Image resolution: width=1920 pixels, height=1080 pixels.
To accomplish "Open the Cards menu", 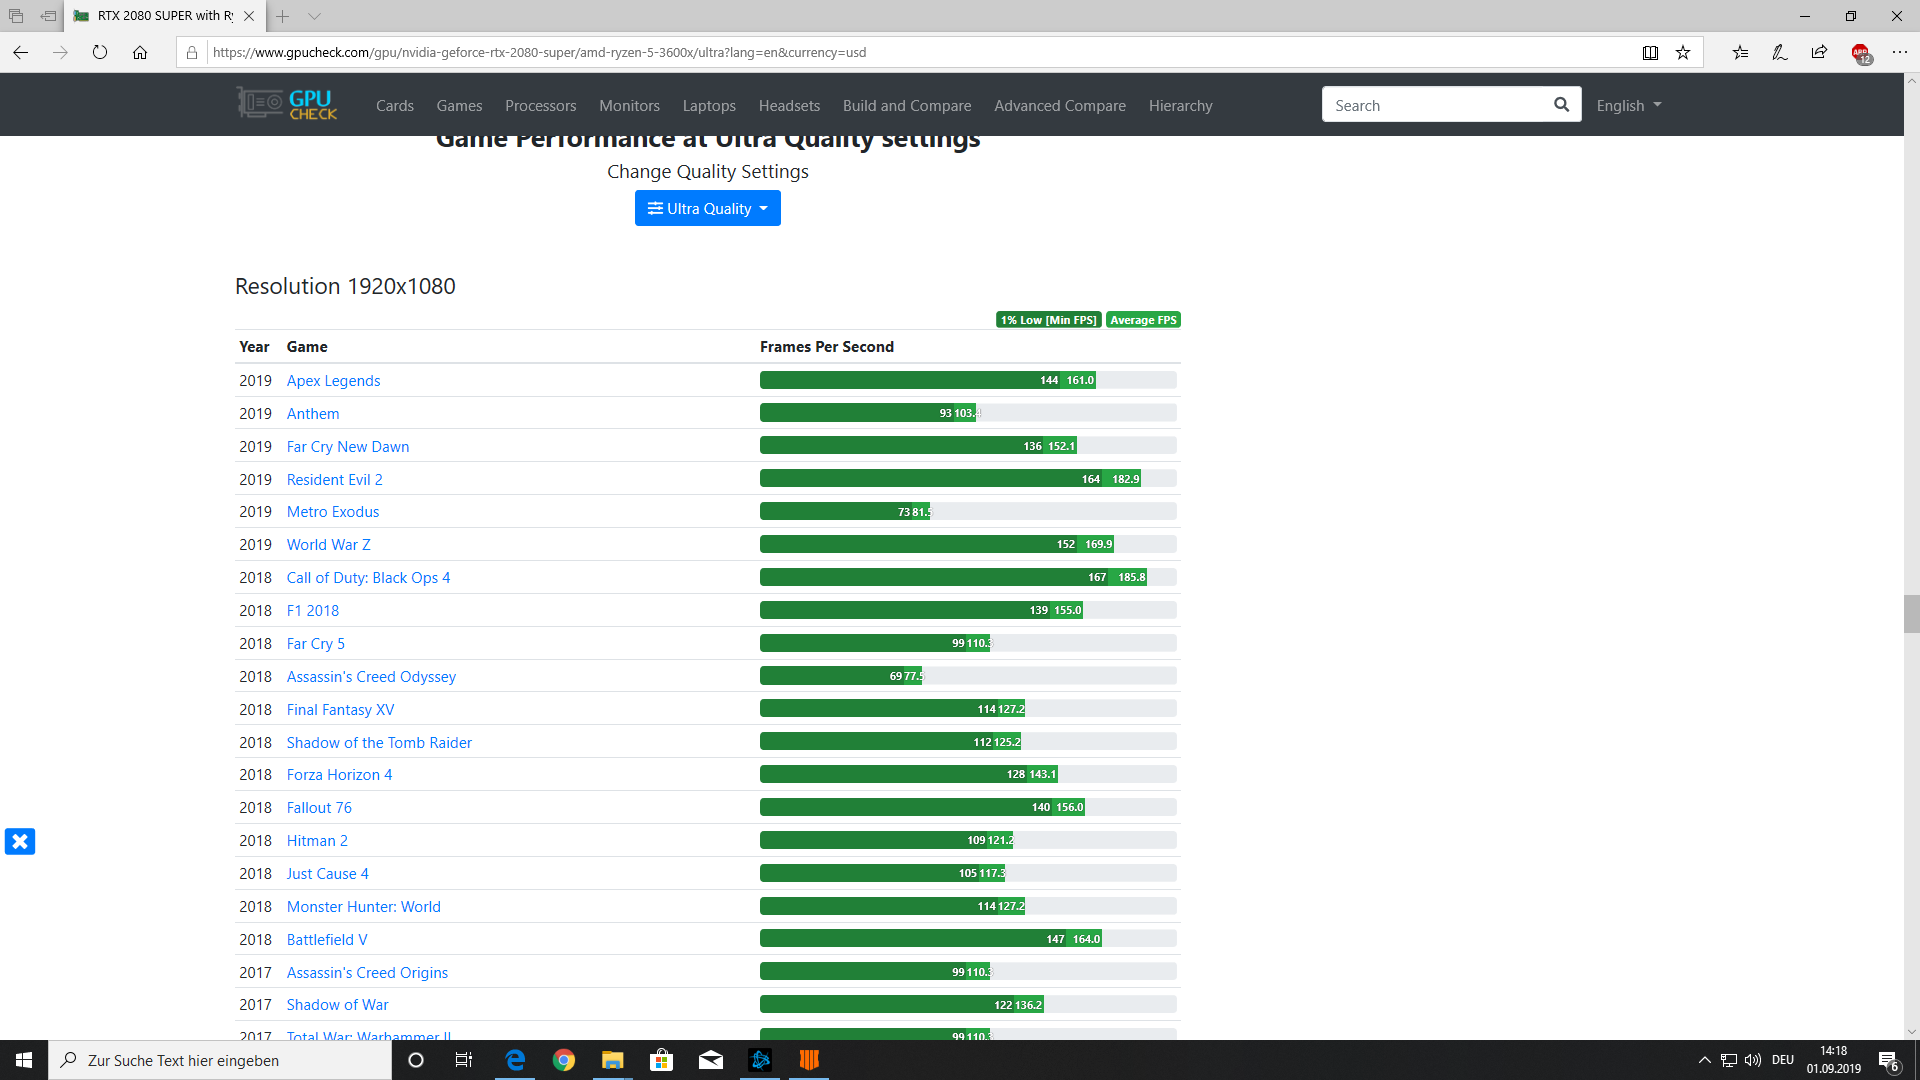I will click(395, 105).
